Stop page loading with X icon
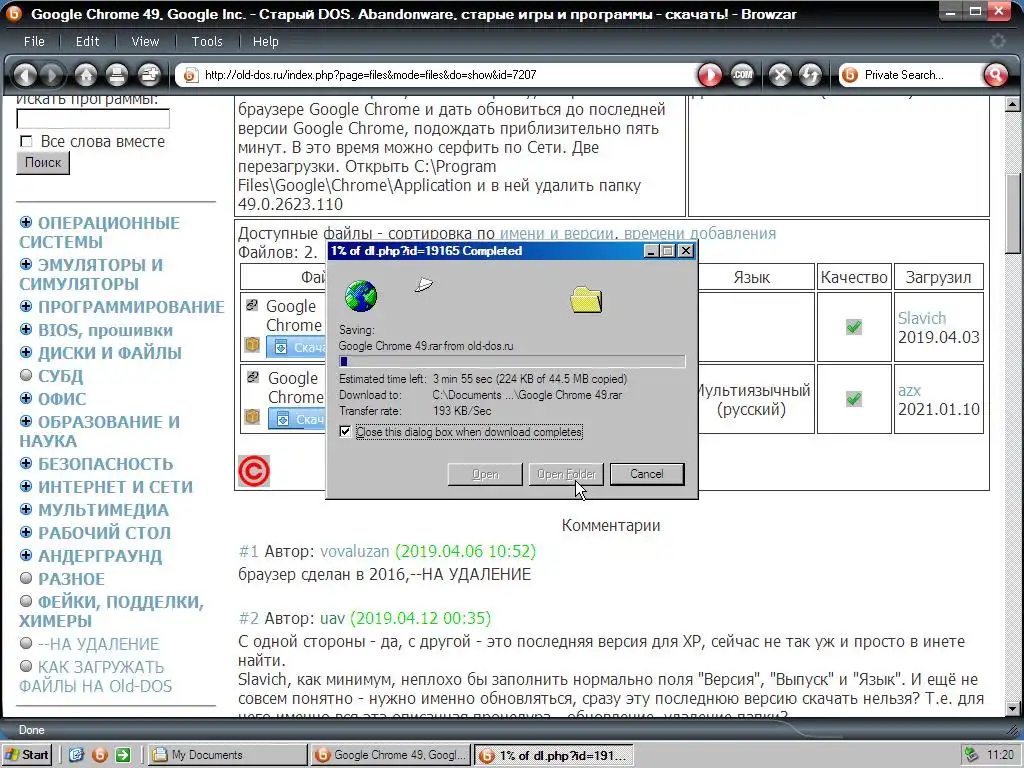 [780, 75]
